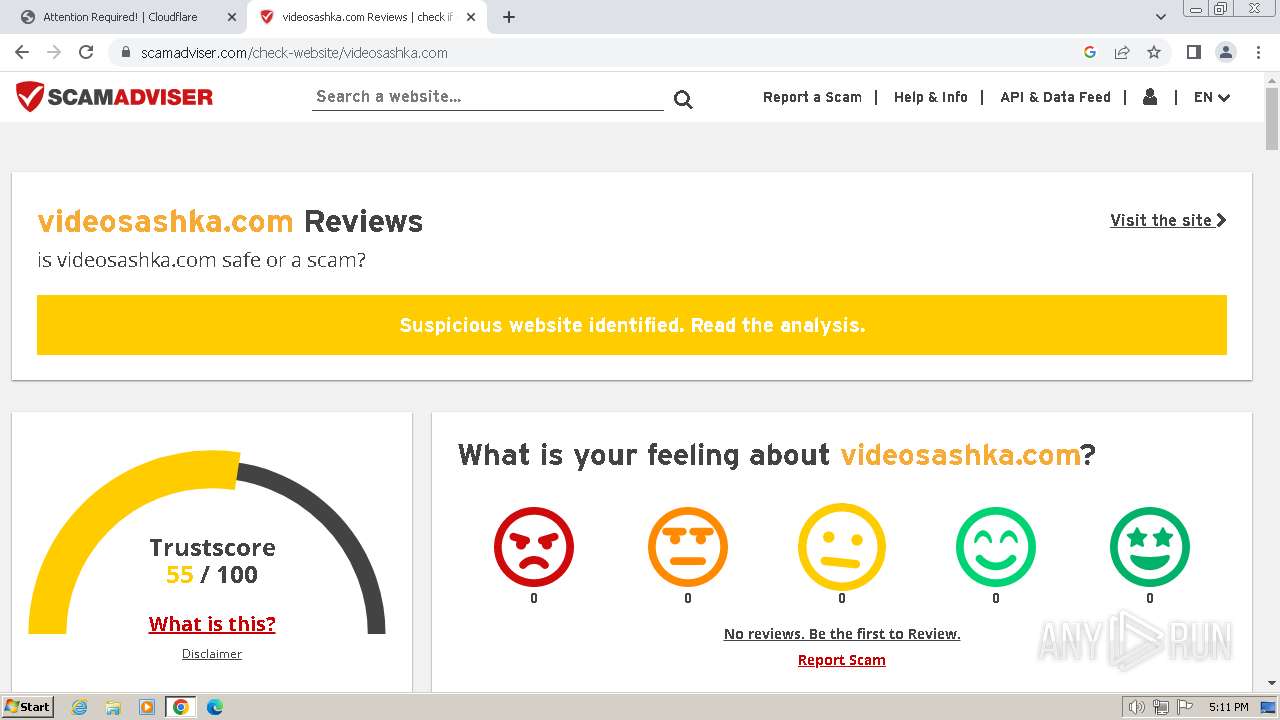Select the smiling green face
1280x720 pixels.
coord(996,546)
